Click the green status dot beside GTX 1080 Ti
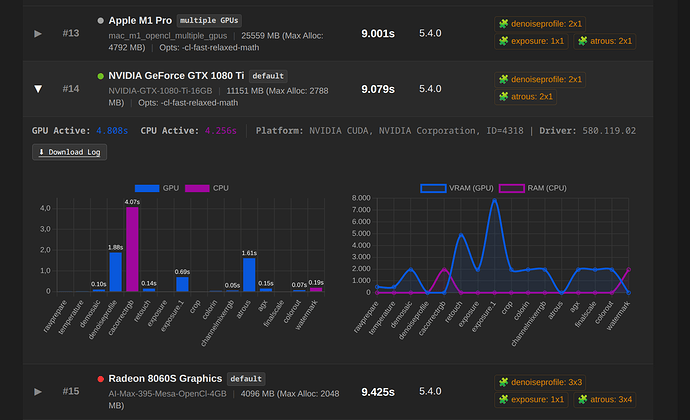The width and height of the screenshot is (690, 420). click(100, 76)
